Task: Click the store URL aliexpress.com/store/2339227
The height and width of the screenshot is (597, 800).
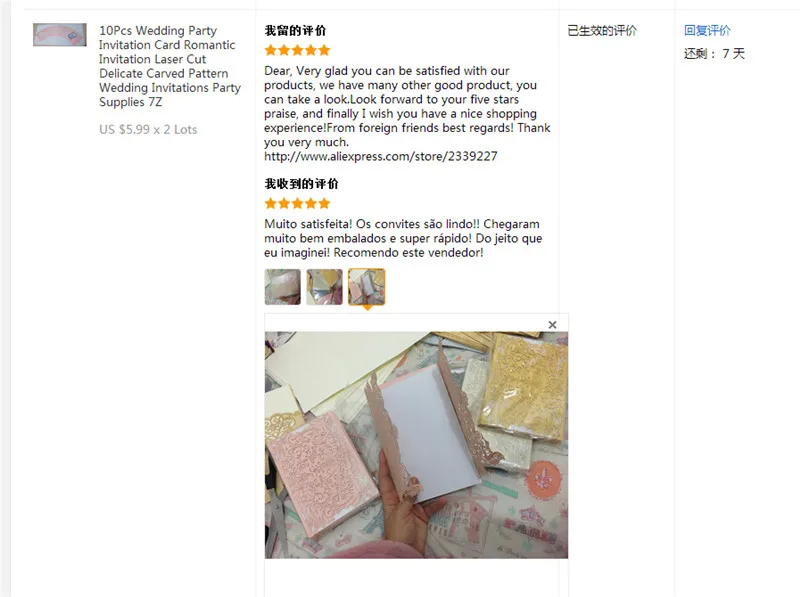Action: coord(381,157)
